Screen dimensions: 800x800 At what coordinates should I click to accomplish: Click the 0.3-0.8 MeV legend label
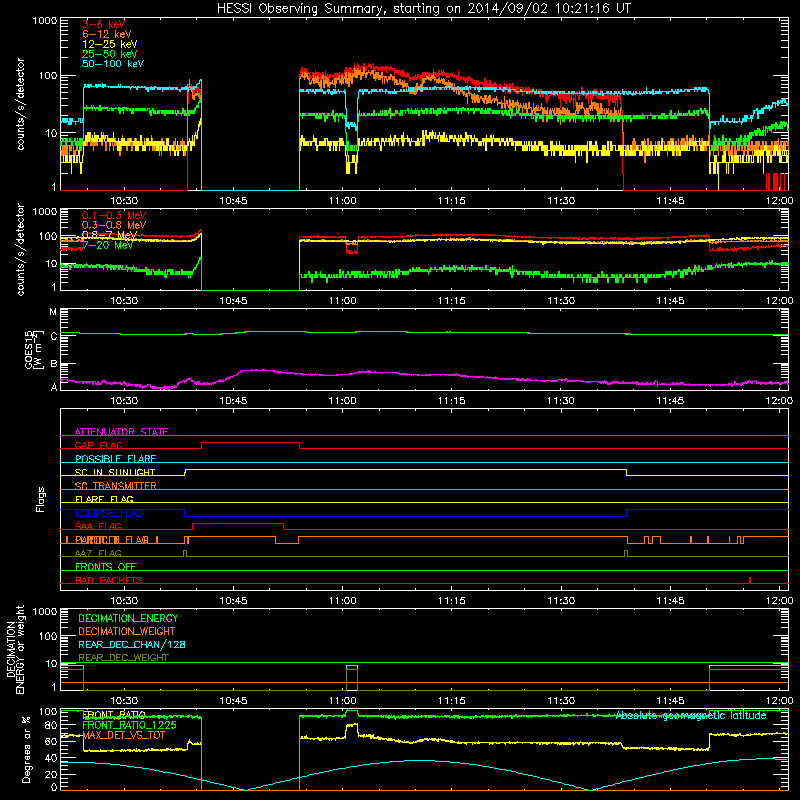tap(114, 225)
